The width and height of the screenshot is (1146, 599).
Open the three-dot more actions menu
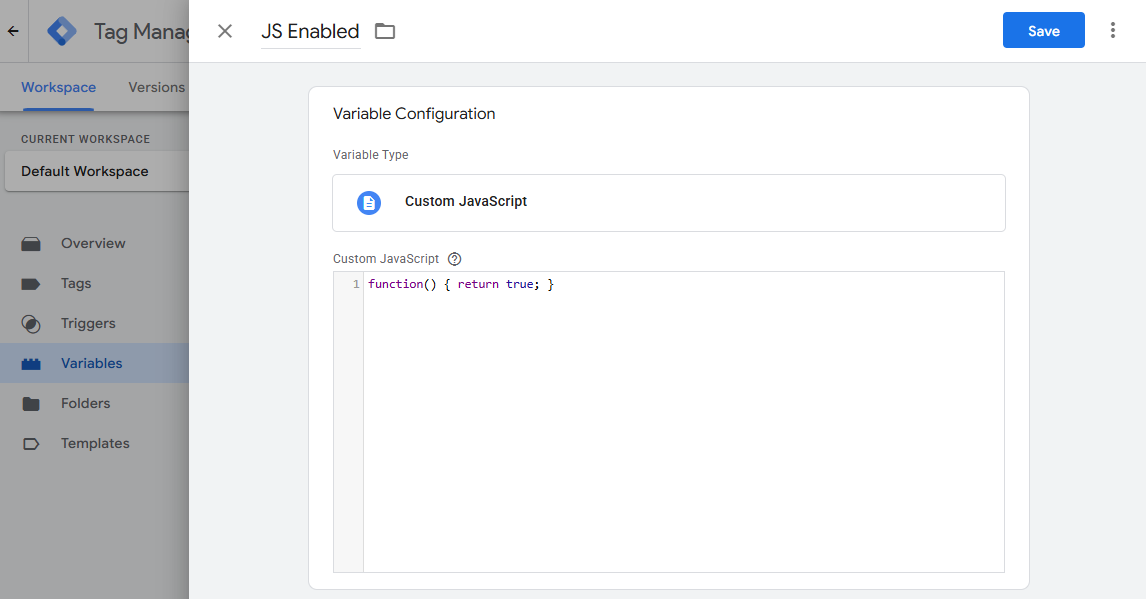1112,30
